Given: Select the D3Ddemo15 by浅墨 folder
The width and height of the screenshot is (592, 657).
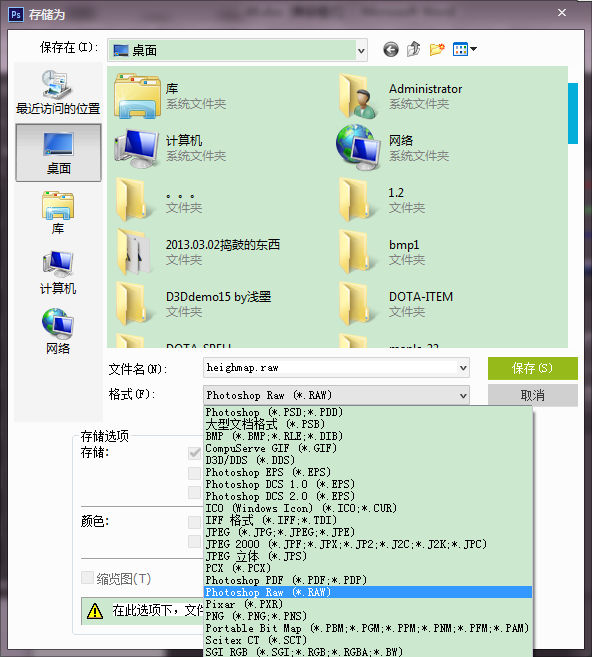Looking at the screenshot, I should (x=193, y=304).
